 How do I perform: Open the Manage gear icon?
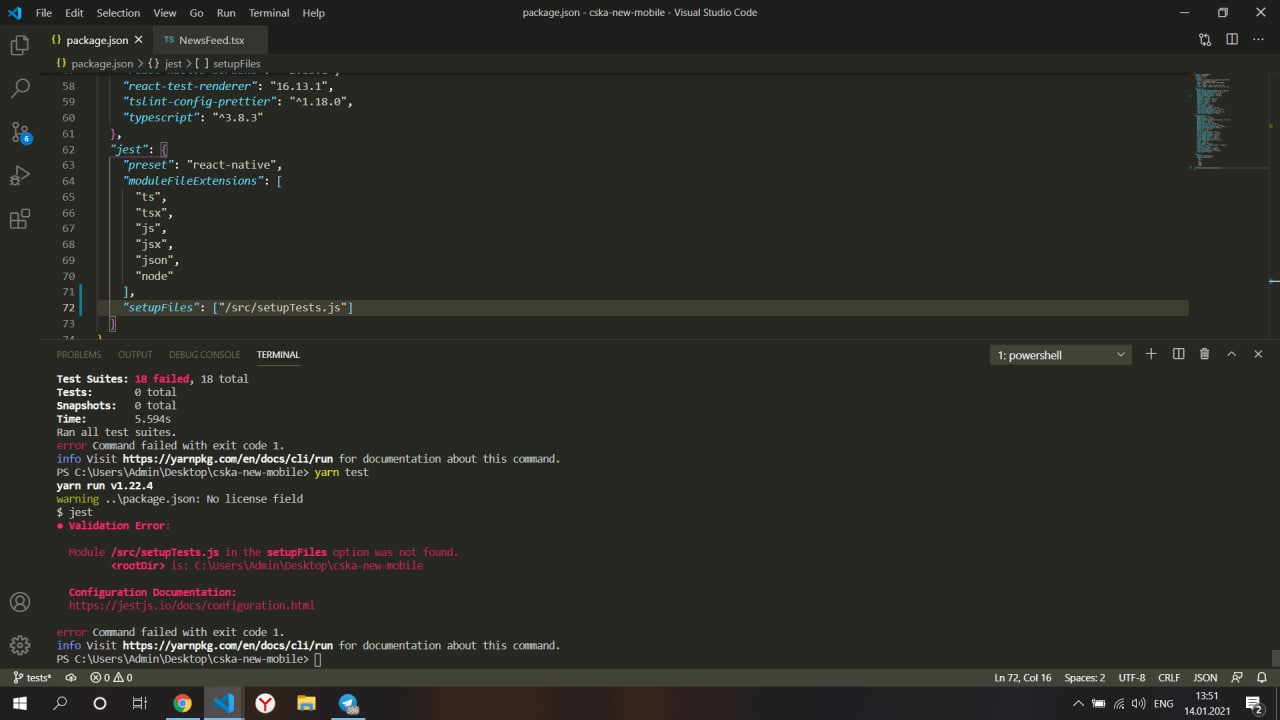click(19, 645)
